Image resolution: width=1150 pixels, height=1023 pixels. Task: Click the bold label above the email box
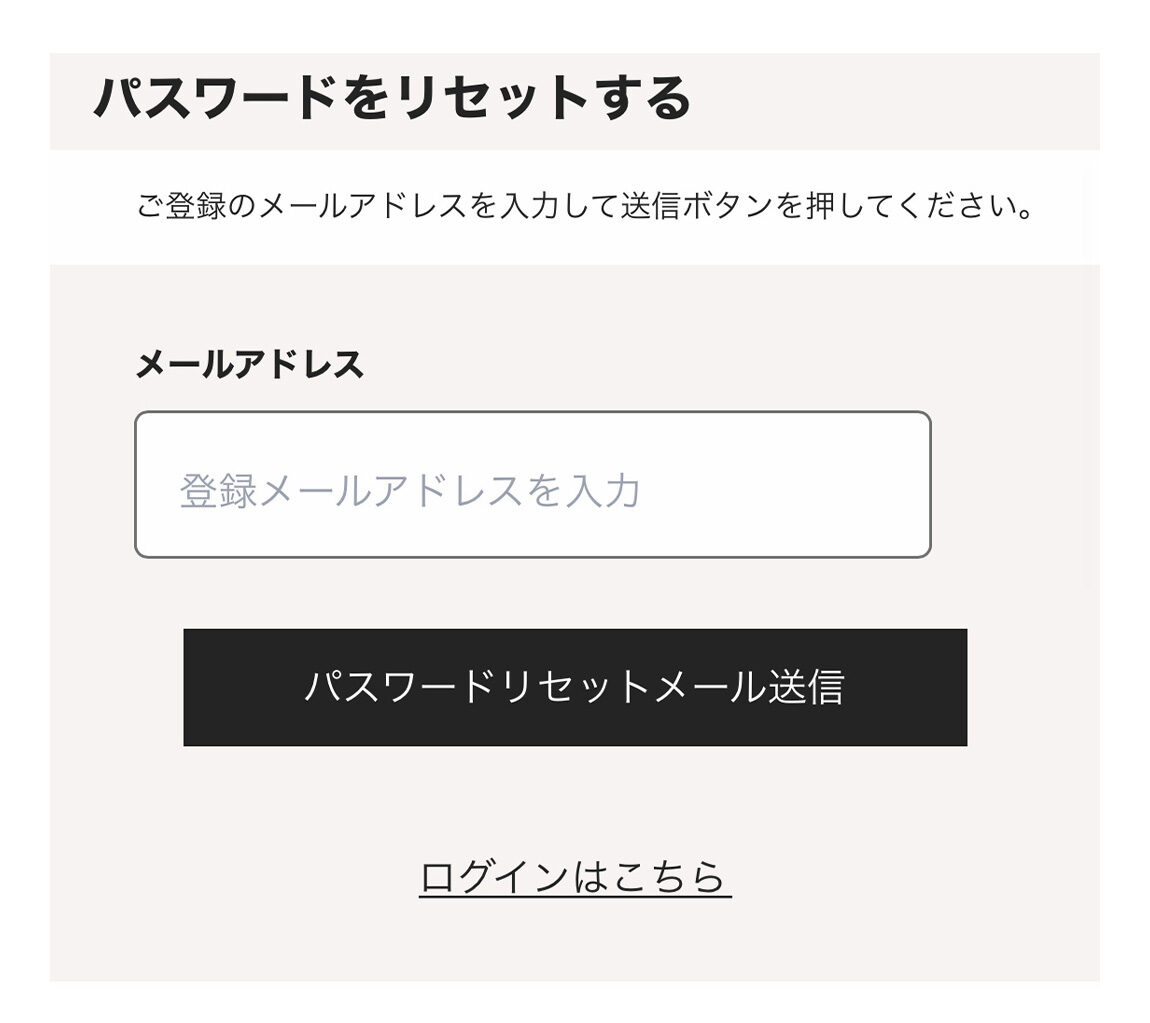pos(249,364)
